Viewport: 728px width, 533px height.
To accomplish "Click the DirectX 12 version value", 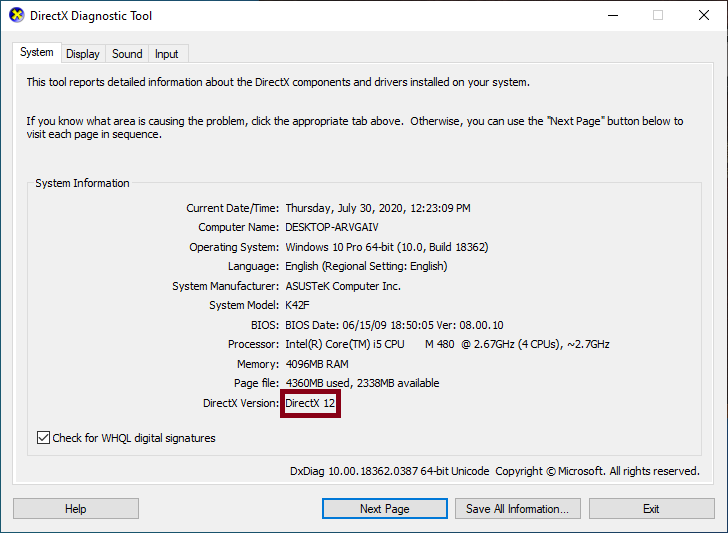I will click(x=310, y=403).
